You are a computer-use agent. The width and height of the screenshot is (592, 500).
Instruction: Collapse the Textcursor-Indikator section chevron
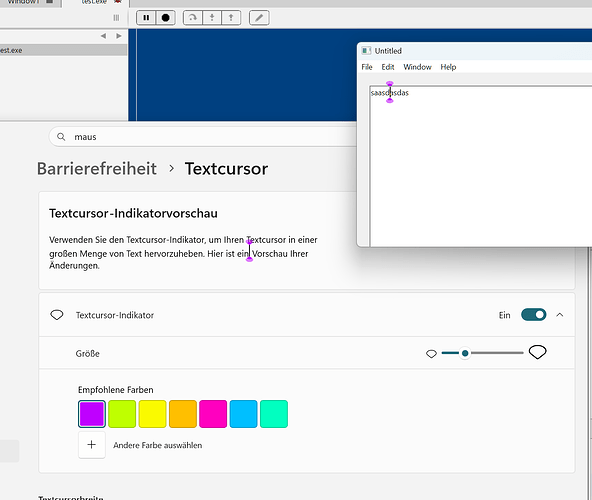(x=560, y=315)
